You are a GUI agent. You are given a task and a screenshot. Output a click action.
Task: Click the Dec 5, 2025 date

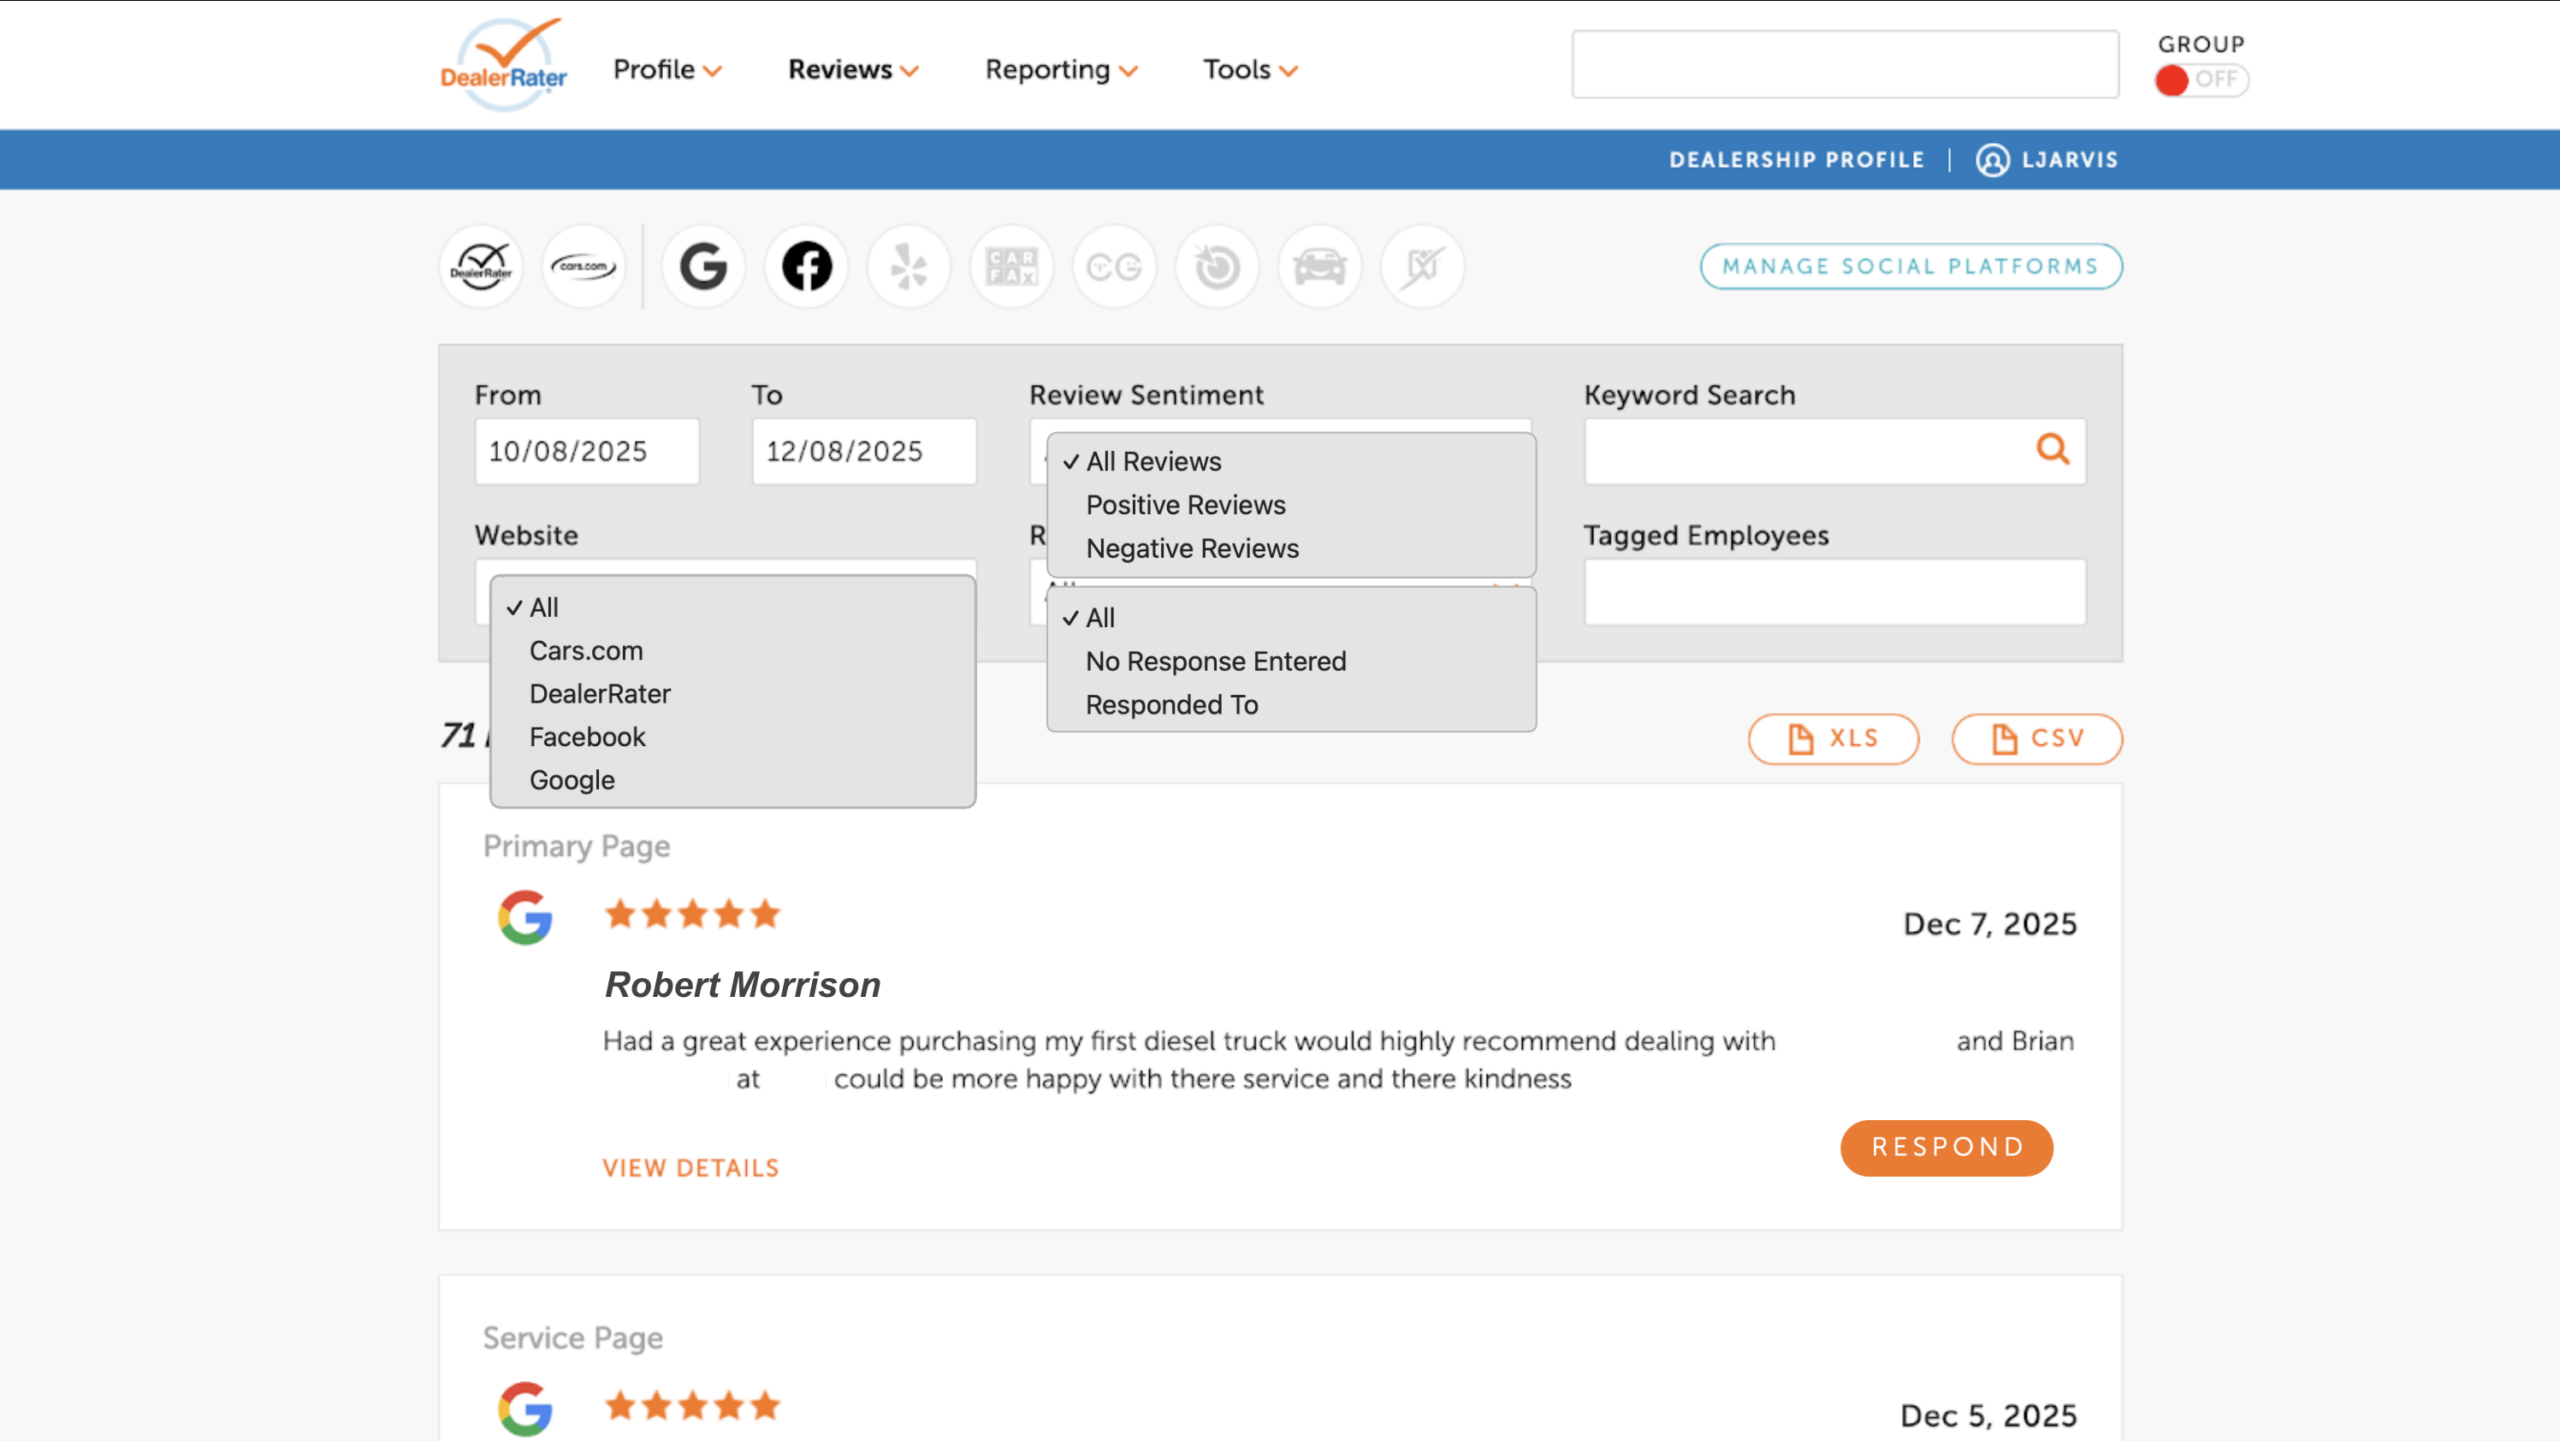[1988, 1416]
